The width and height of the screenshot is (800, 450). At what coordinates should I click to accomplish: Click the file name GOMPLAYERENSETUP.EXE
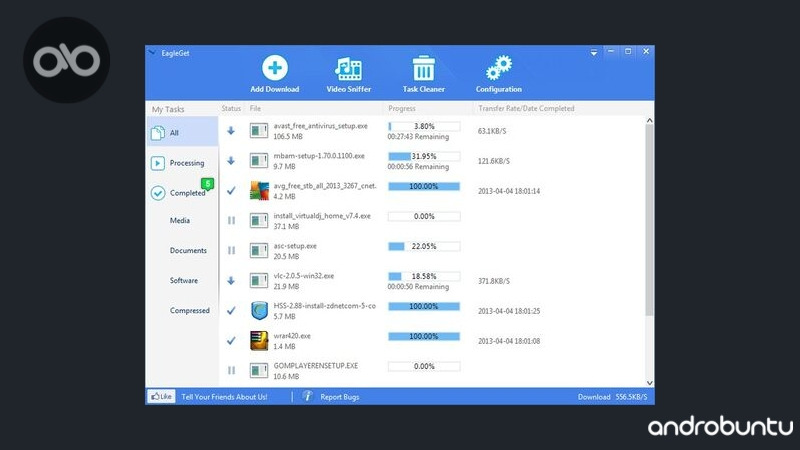coord(315,366)
